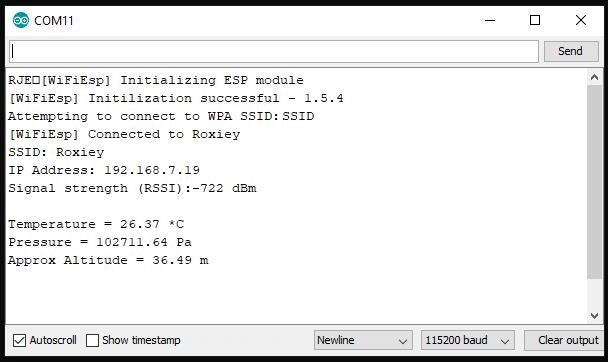Disable the Autoscroll checkbox
Image resolution: width=608 pixels, height=362 pixels.
[19, 340]
